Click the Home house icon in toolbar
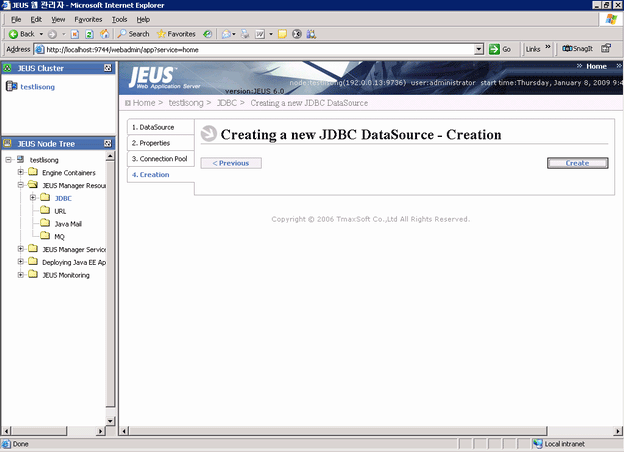Image resolution: width=624 pixels, height=452 pixels. 104,34
